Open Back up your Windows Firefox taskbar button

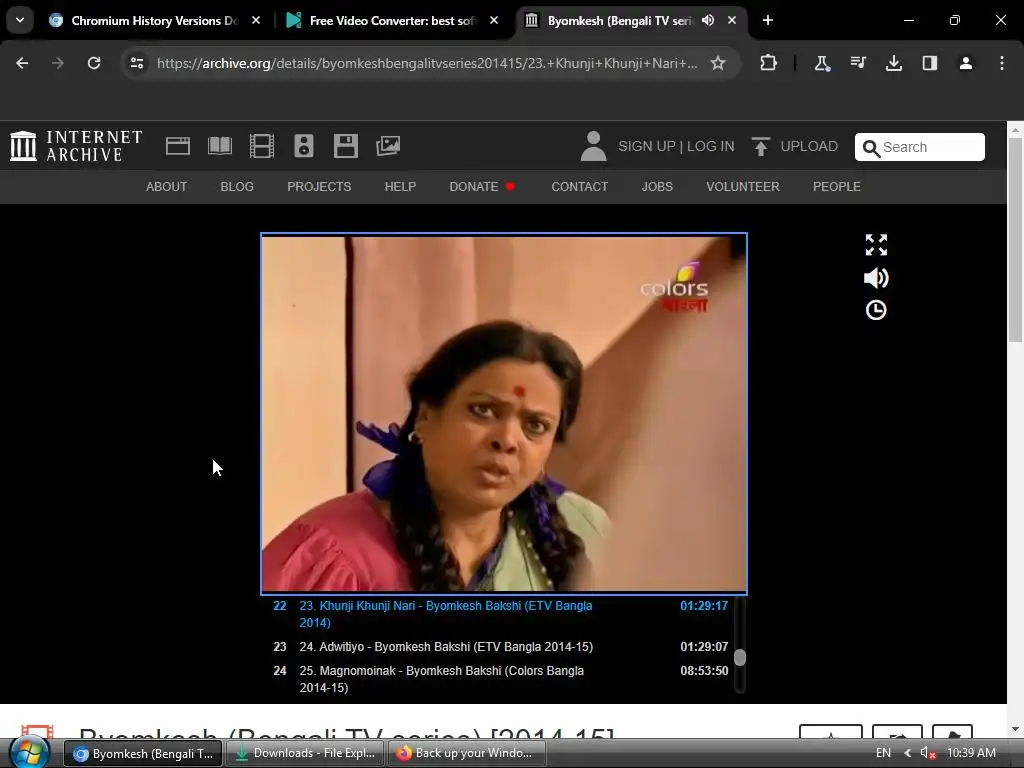[x=466, y=753]
